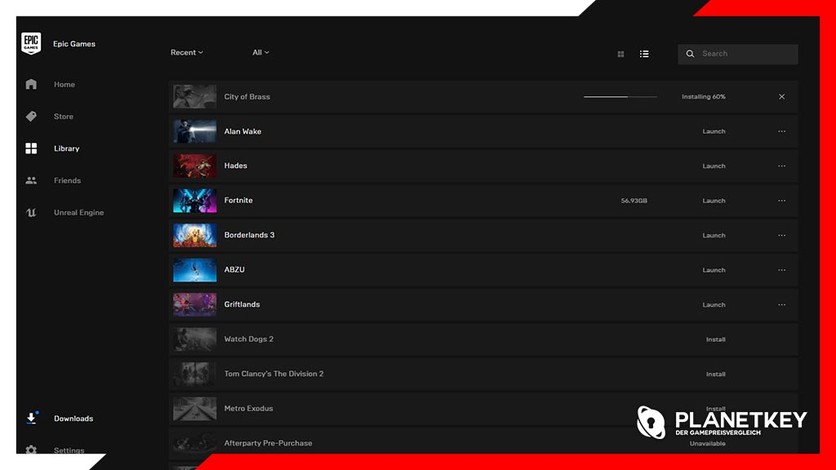Expand the Recent sort dropdown
This screenshot has width=836, height=470.
click(187, 53)
